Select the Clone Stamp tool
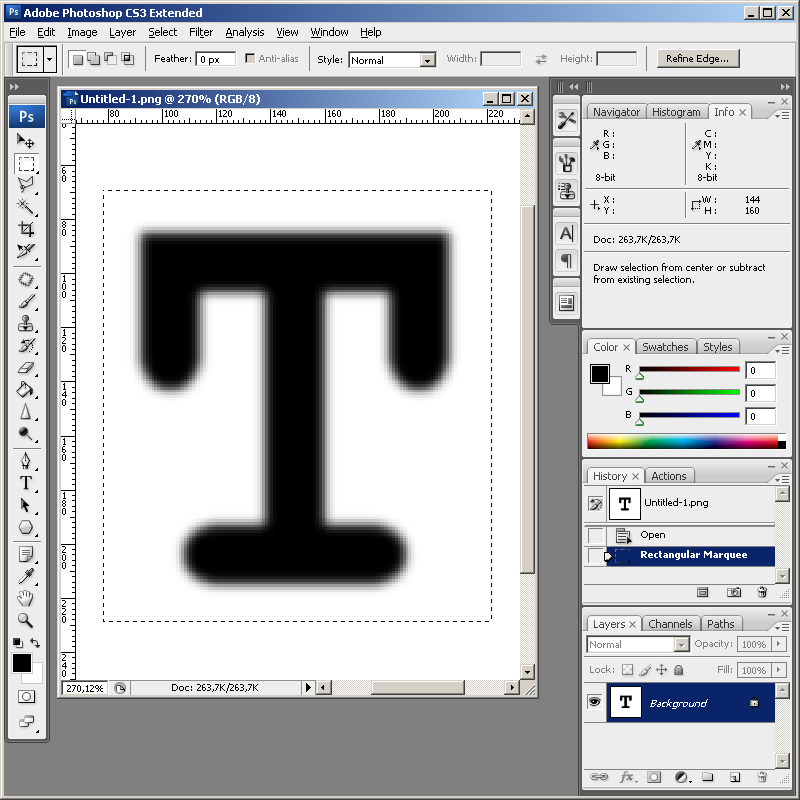The width and height of the screenshot is (800, 800). [x=26, y=323]
